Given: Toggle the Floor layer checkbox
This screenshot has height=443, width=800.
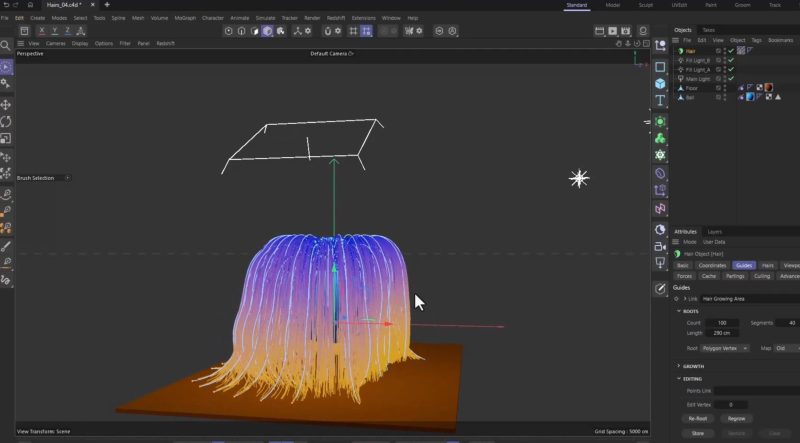Looking at the screenshot, I should pyautogui.click(x=718, y=88).
